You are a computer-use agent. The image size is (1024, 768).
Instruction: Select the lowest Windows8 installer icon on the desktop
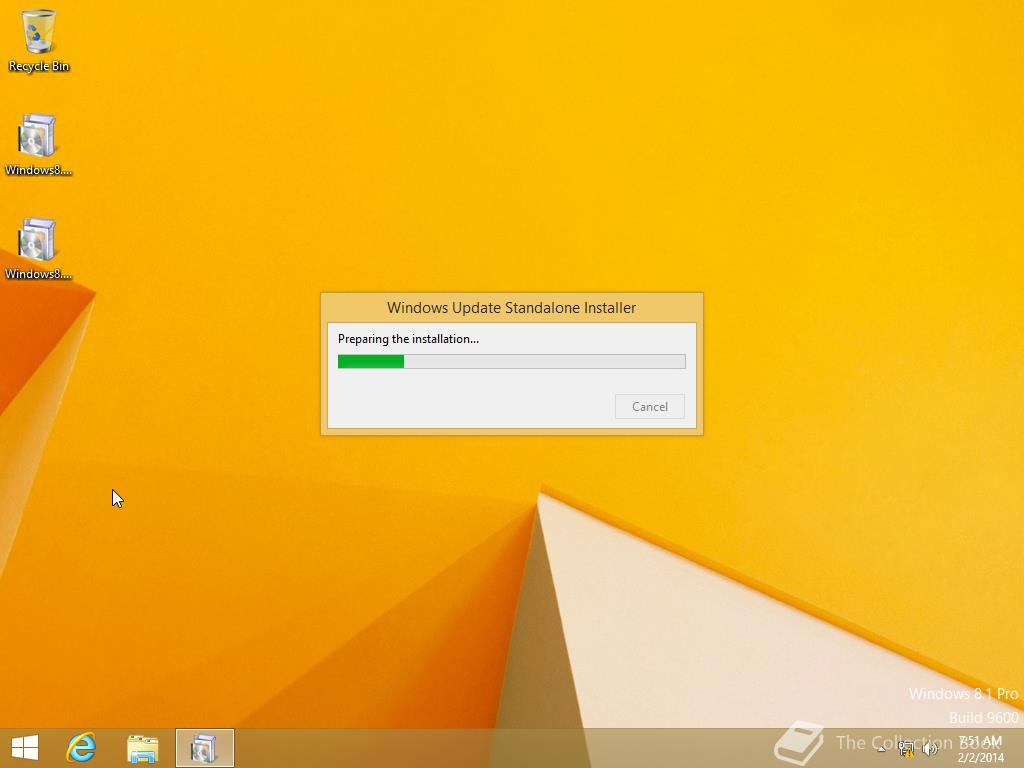pyautogui.click(x=38, y=249)
